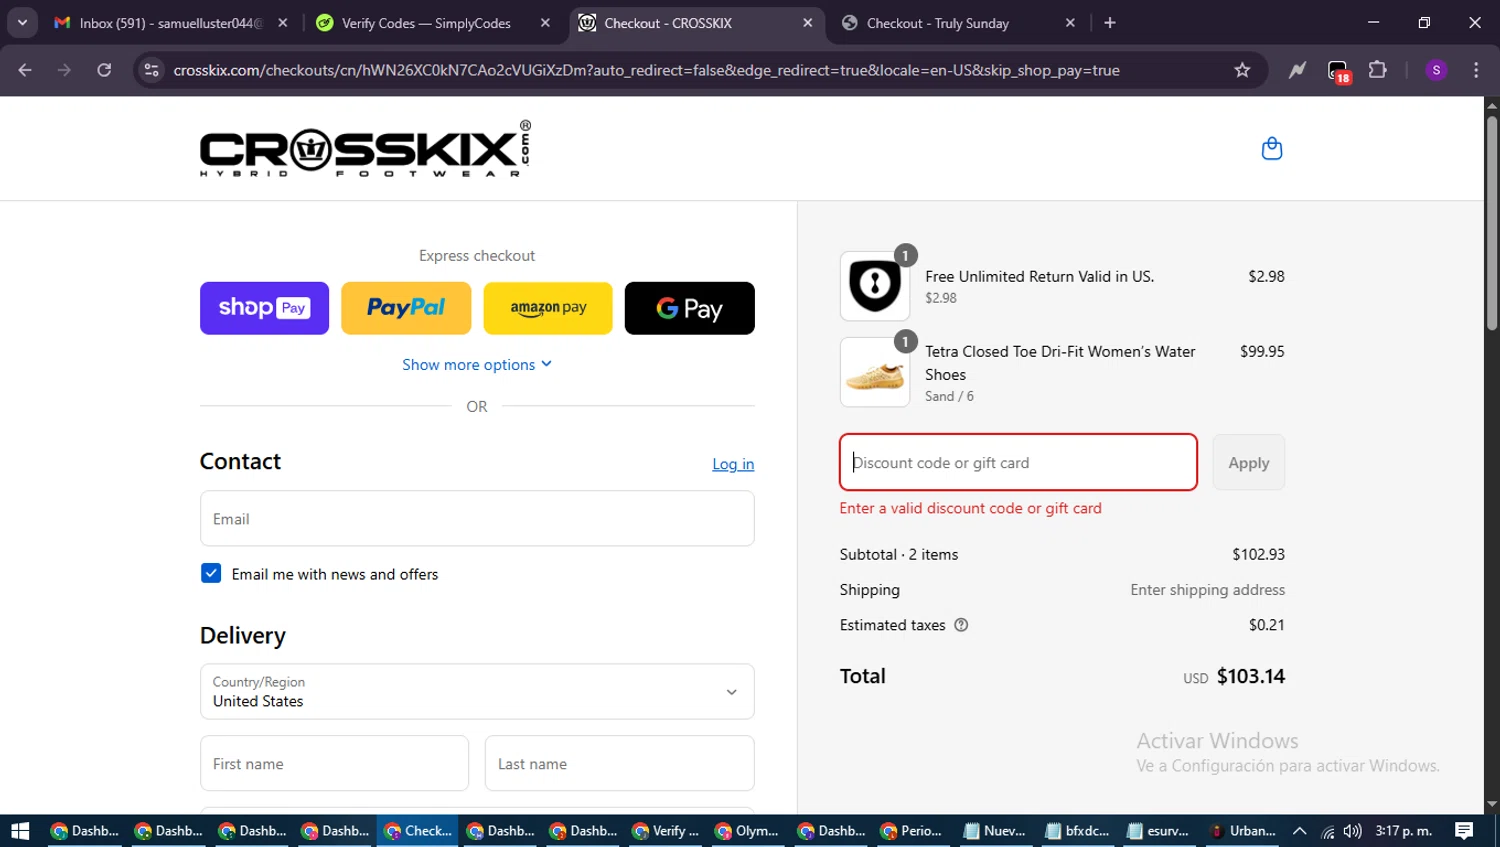The width and height of the screenshot is (1500, 847).
Task: Click the taskbar clock 3:17 p. m.
Action: point(1404,831)
